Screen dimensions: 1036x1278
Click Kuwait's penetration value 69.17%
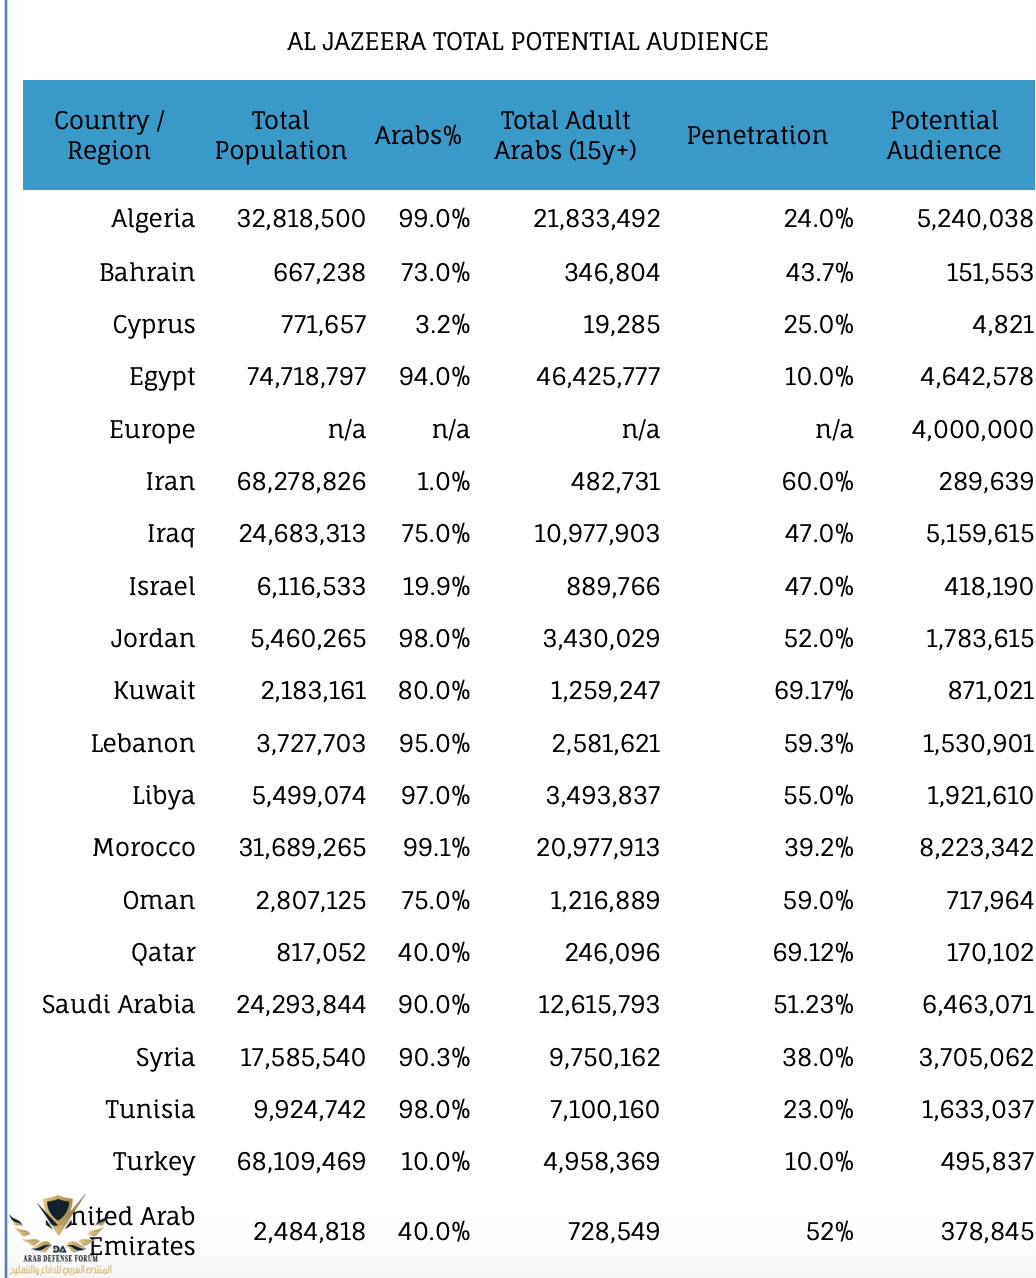point(813,691)
